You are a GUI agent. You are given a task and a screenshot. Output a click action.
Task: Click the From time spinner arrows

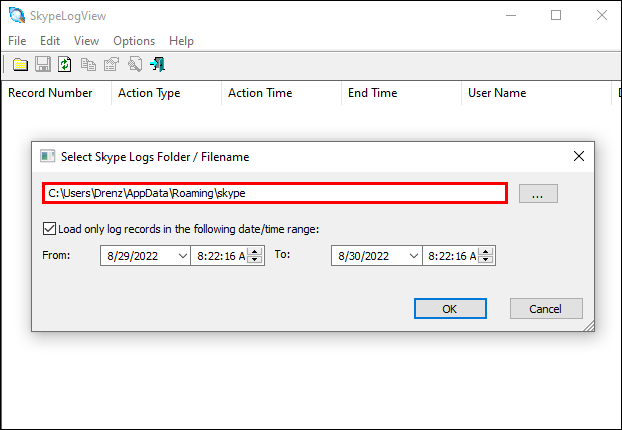click(256, 256)
